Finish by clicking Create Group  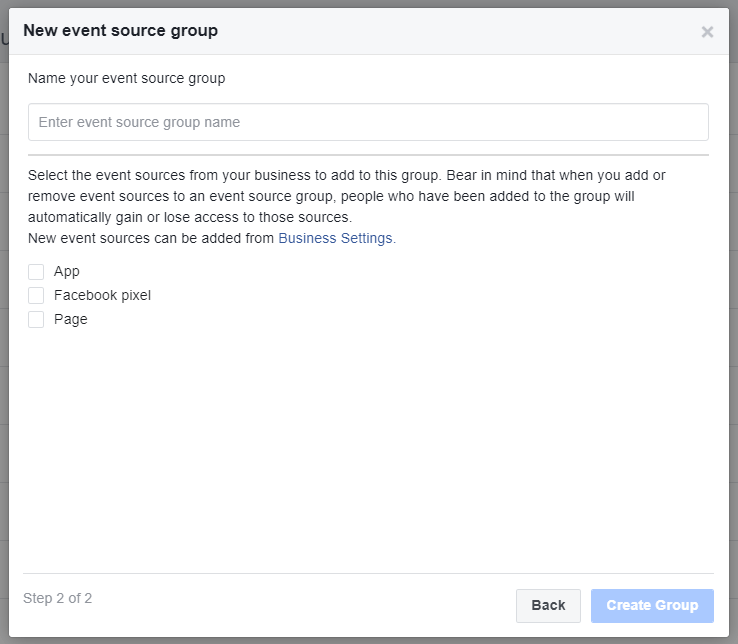point(652,605)
